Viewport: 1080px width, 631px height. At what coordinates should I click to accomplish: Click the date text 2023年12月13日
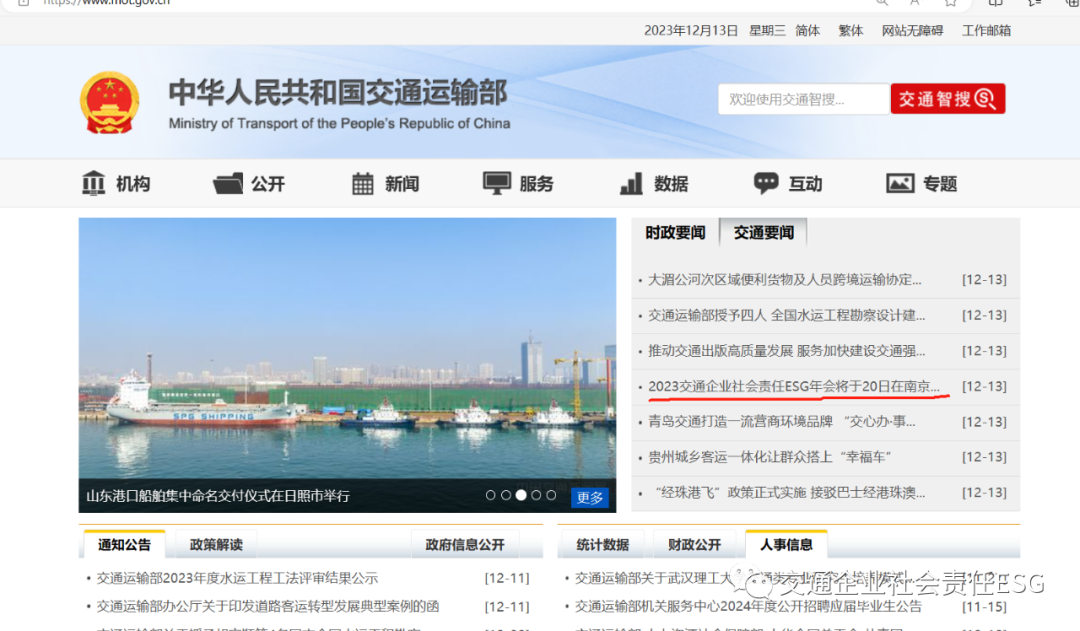pos(691,30)
